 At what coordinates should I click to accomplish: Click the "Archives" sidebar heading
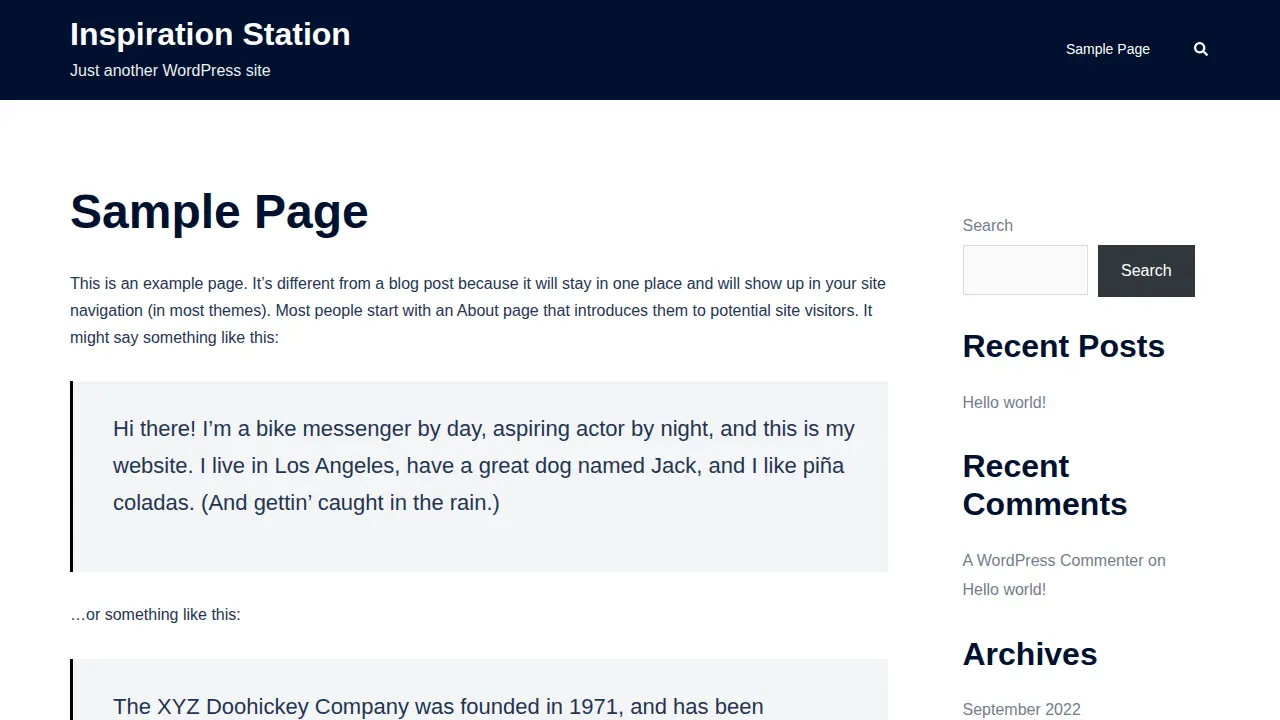[x=1030, y=654]
